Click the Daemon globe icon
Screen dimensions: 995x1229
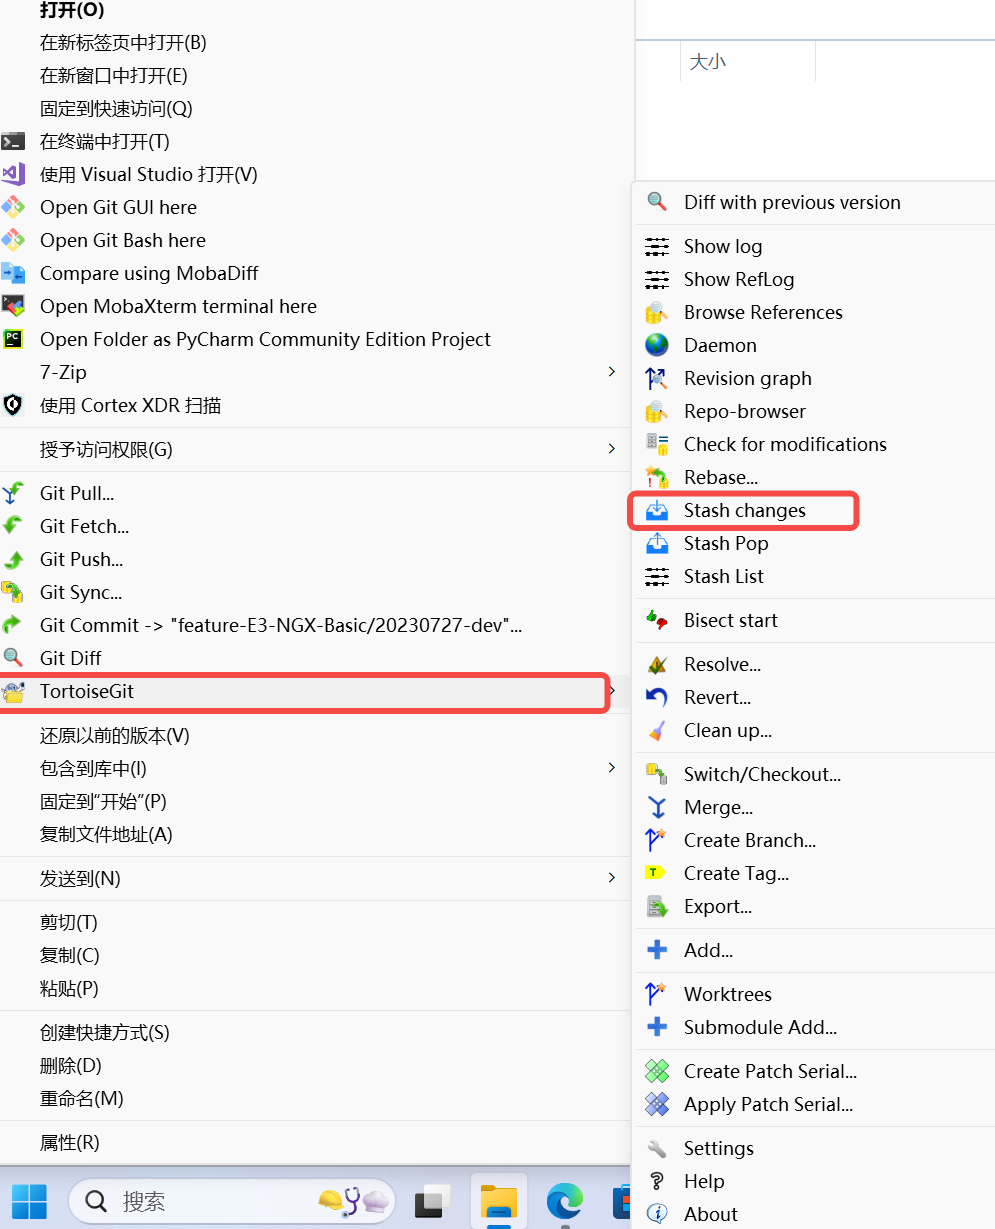(657, 345)
